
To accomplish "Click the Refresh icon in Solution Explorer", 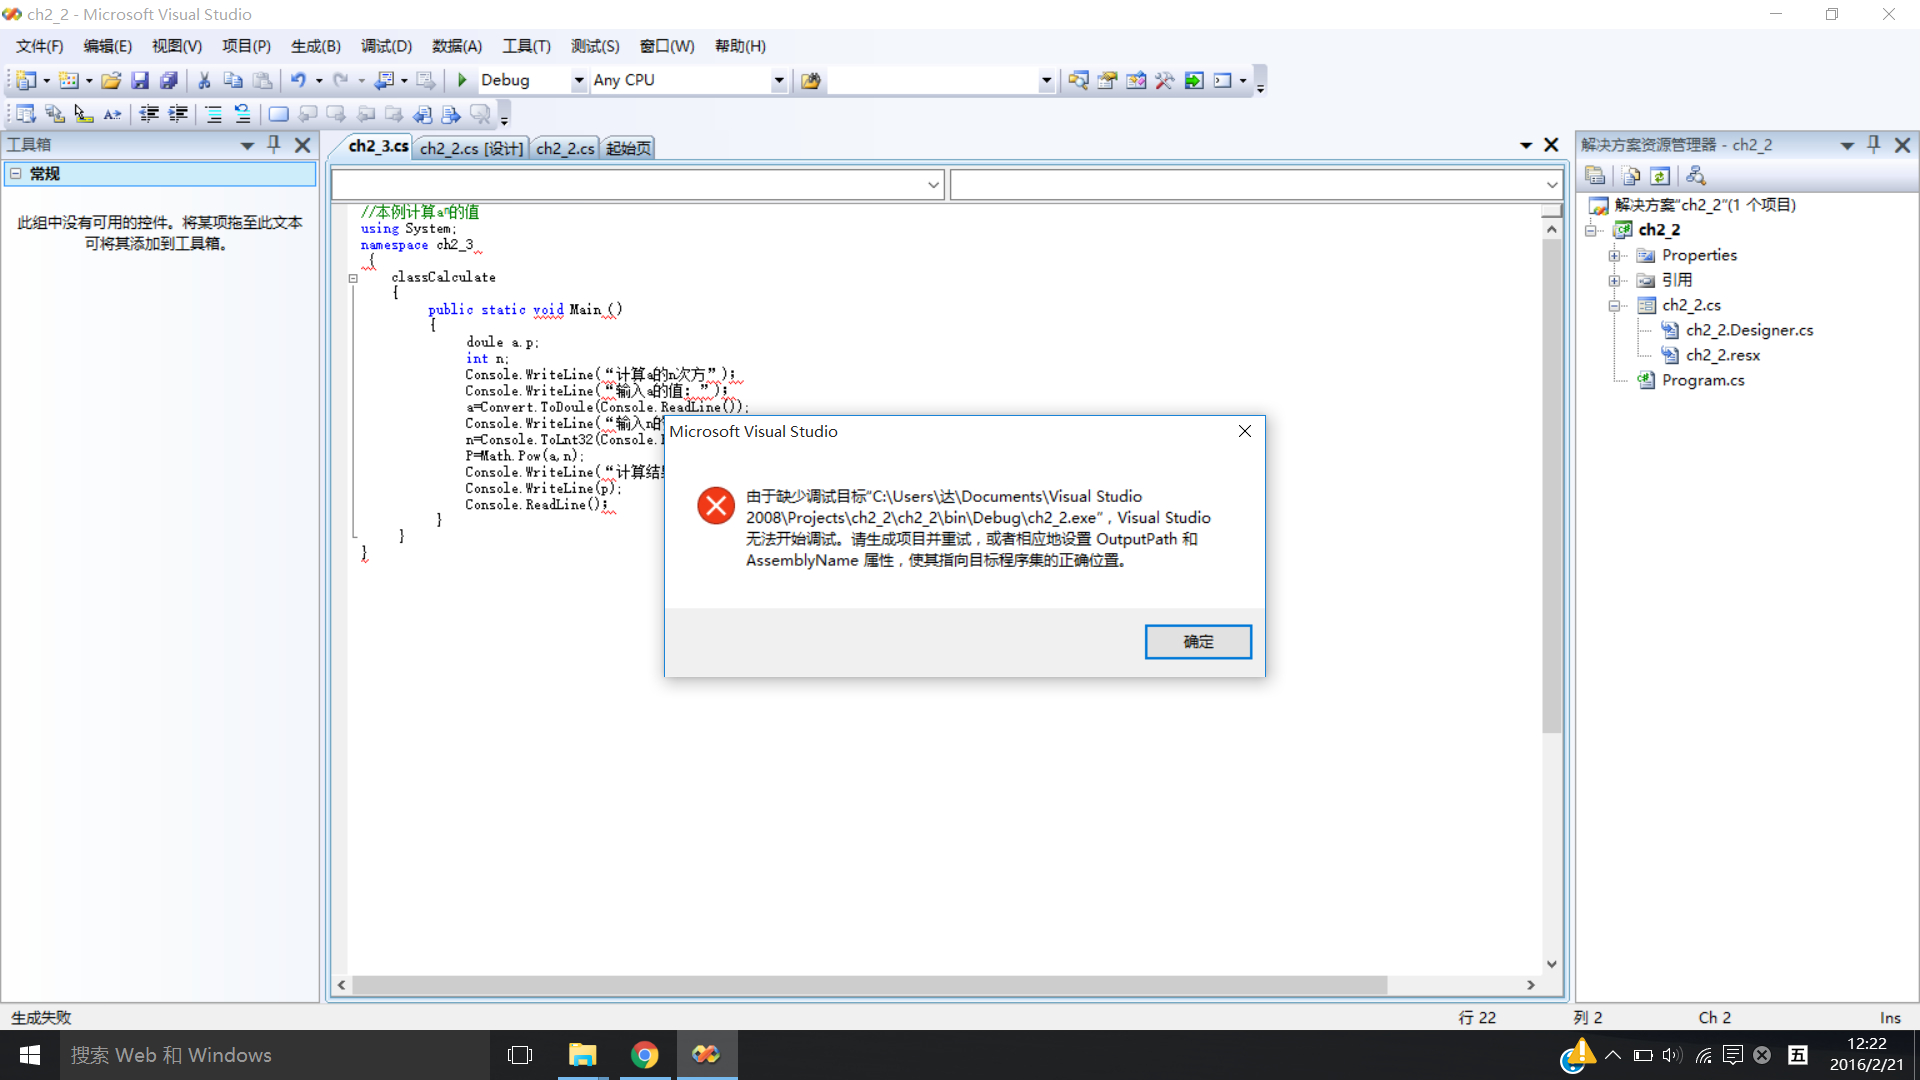I will click(1660, 176).
